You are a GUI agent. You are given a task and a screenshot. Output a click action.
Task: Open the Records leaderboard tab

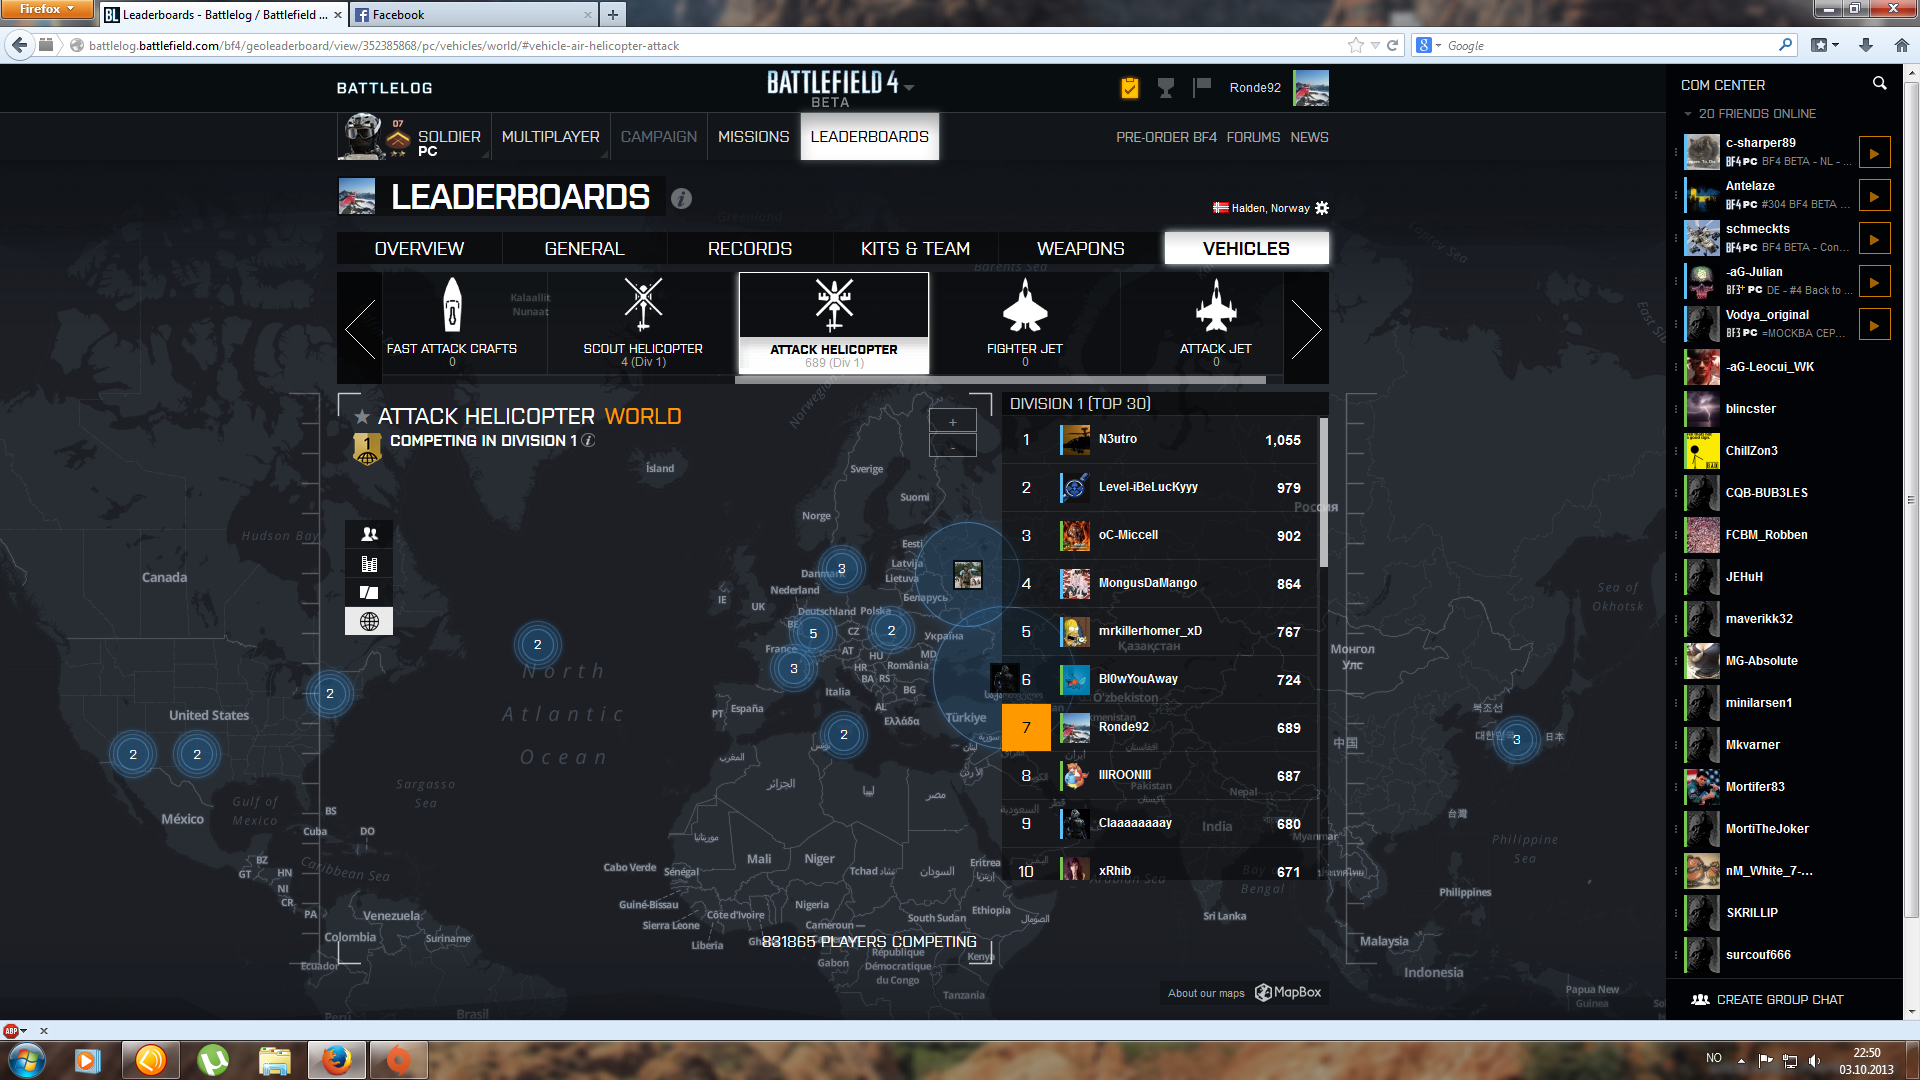coord(750,248)
